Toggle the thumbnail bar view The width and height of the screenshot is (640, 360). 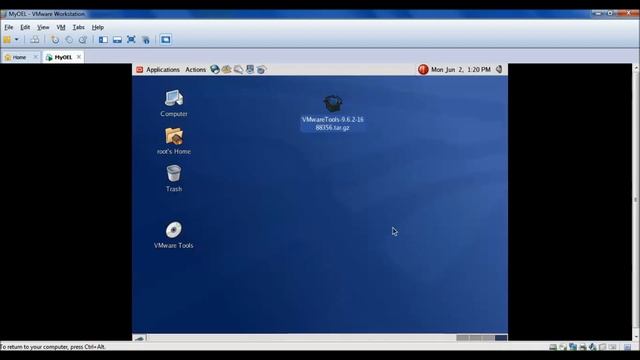pyautogui.click(x=117, y=40)
